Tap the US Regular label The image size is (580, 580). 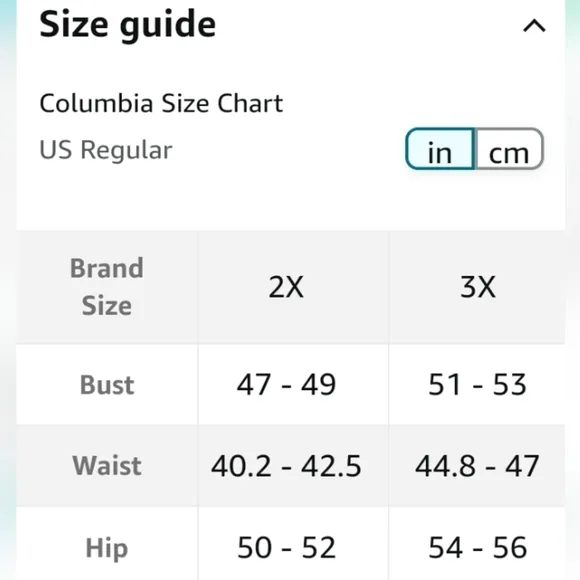(x=106, y=150)
